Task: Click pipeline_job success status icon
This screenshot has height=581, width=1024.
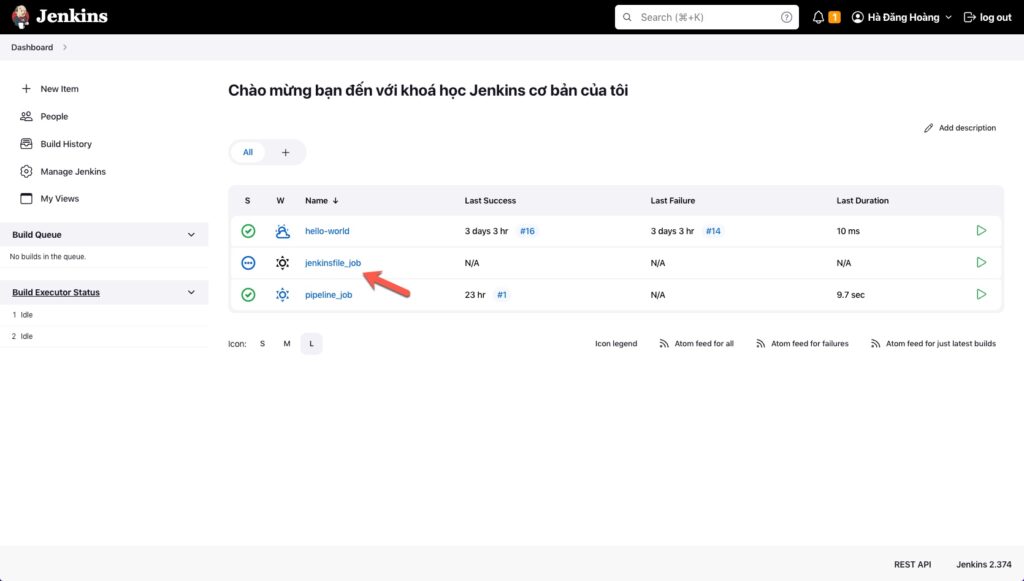Action: (248, 294)
